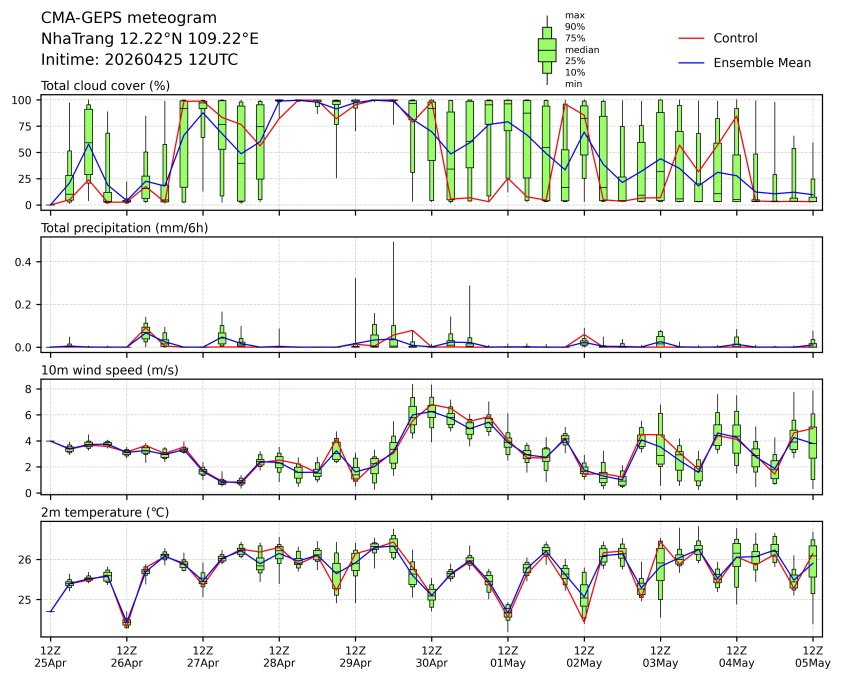The image size is (842, 680).
Task: Click the 12Z 30Apr time axis label
Action: (x=431, y=656)
